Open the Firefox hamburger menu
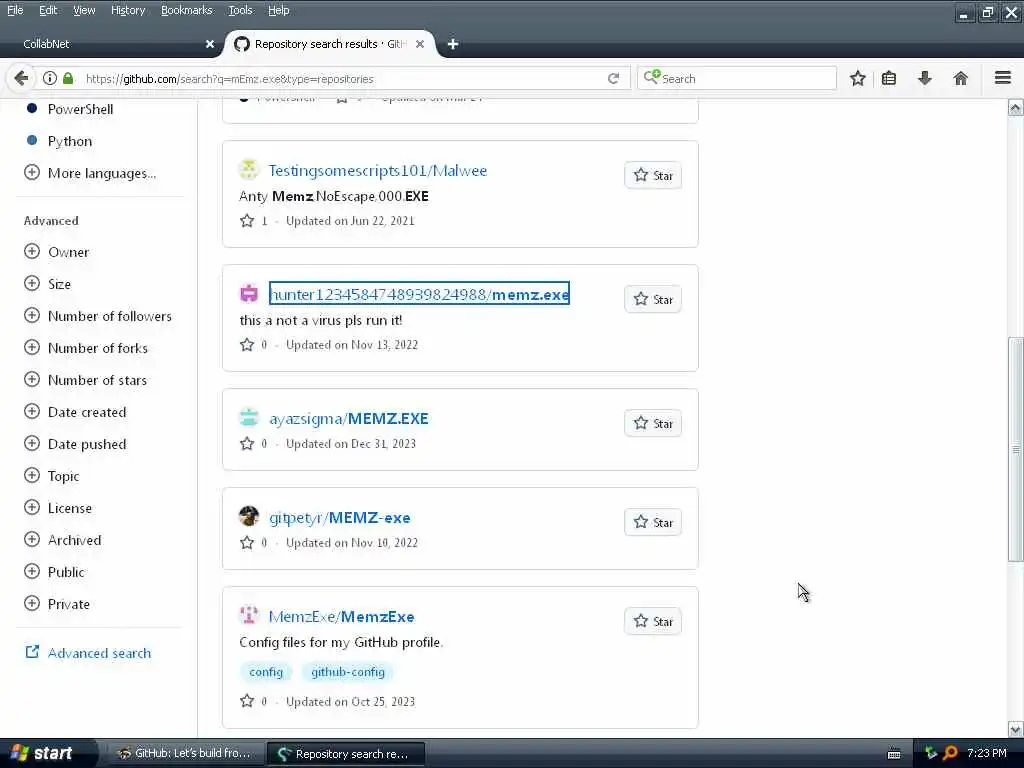 (1003, 78)
